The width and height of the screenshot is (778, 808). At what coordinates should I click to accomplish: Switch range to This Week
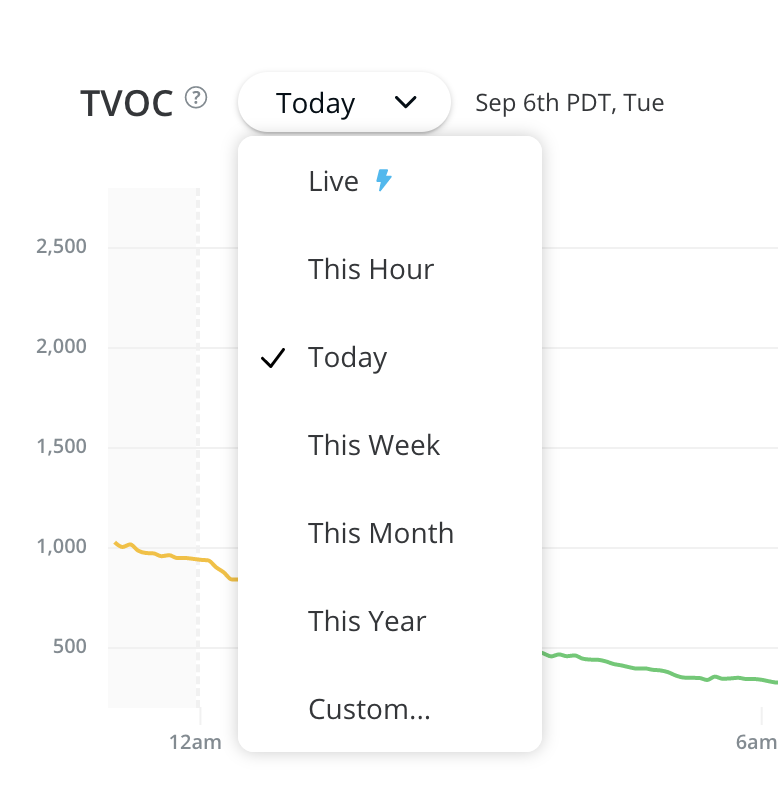(x=374, y=446)
